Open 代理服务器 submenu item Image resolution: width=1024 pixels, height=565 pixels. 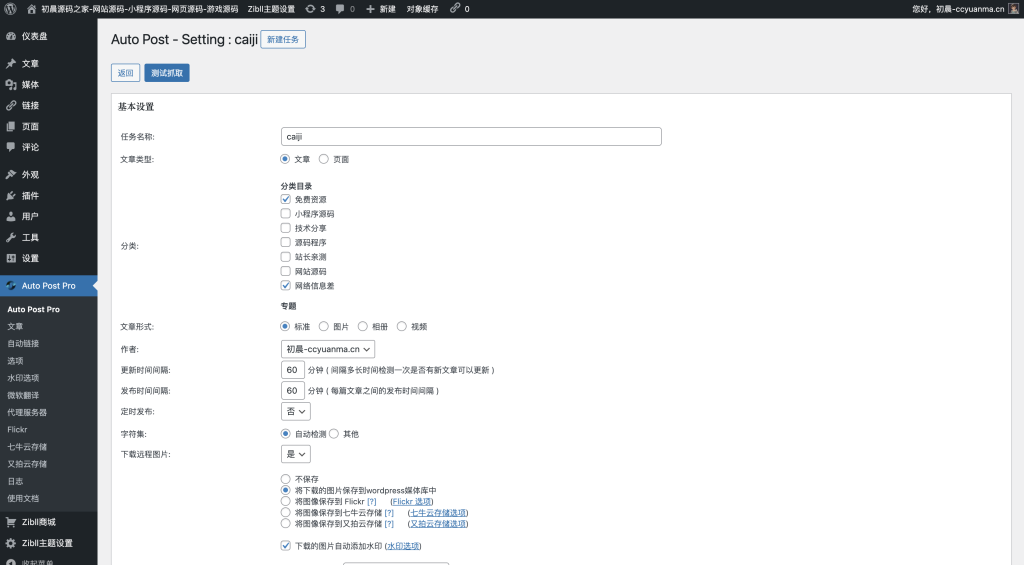coord(27,412)
